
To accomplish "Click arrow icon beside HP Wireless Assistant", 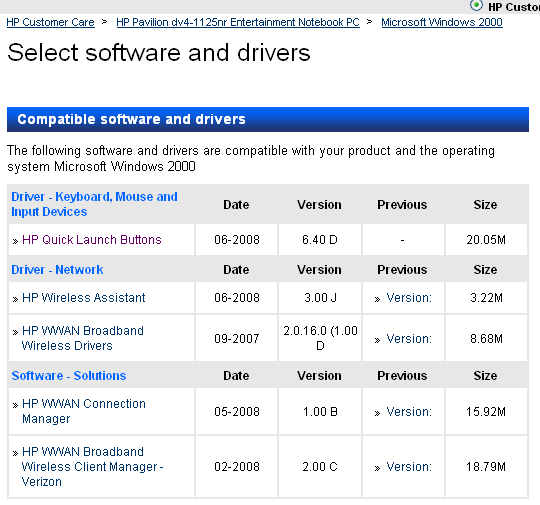I will pos(15,299).
